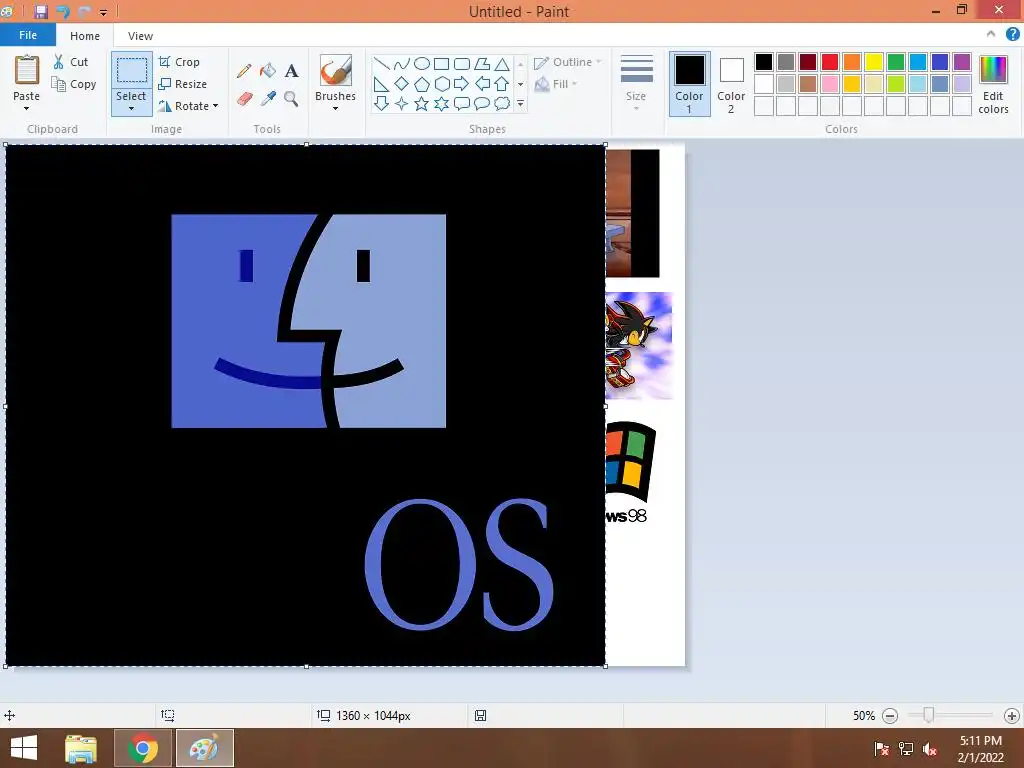Select the Eraser tool

[244, 99]
